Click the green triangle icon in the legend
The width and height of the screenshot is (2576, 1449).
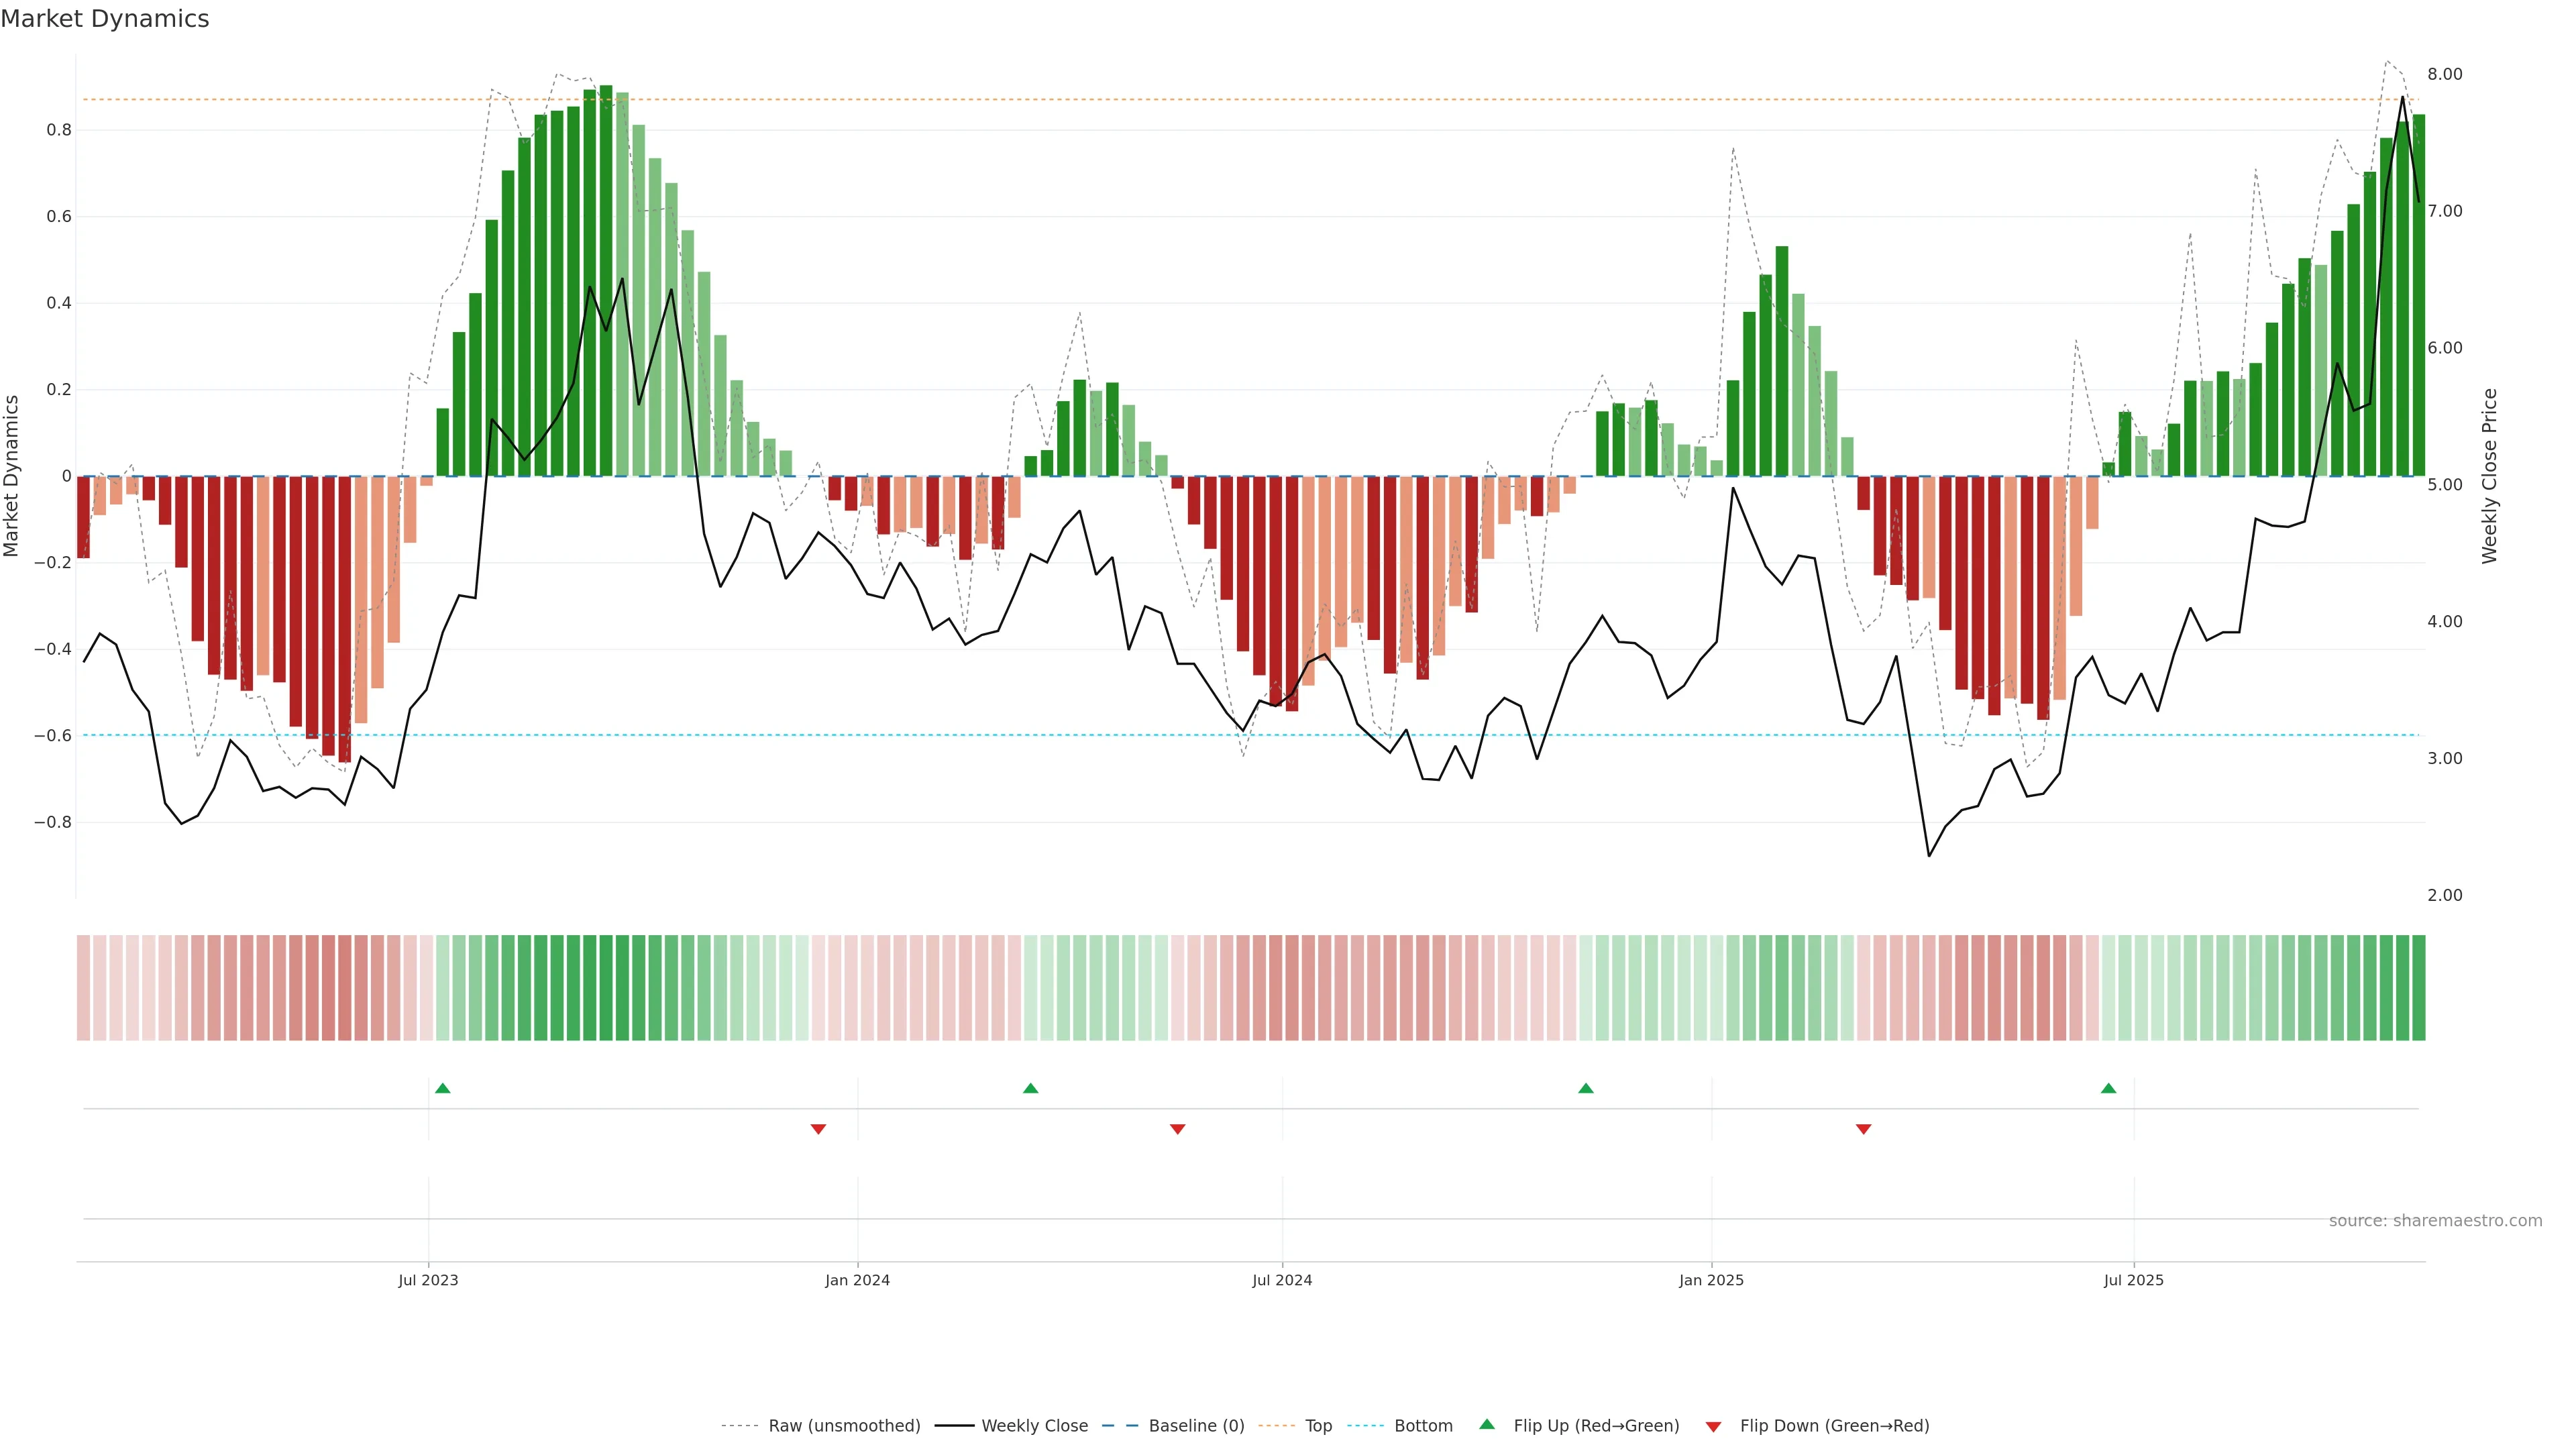click(1487, 1424)
